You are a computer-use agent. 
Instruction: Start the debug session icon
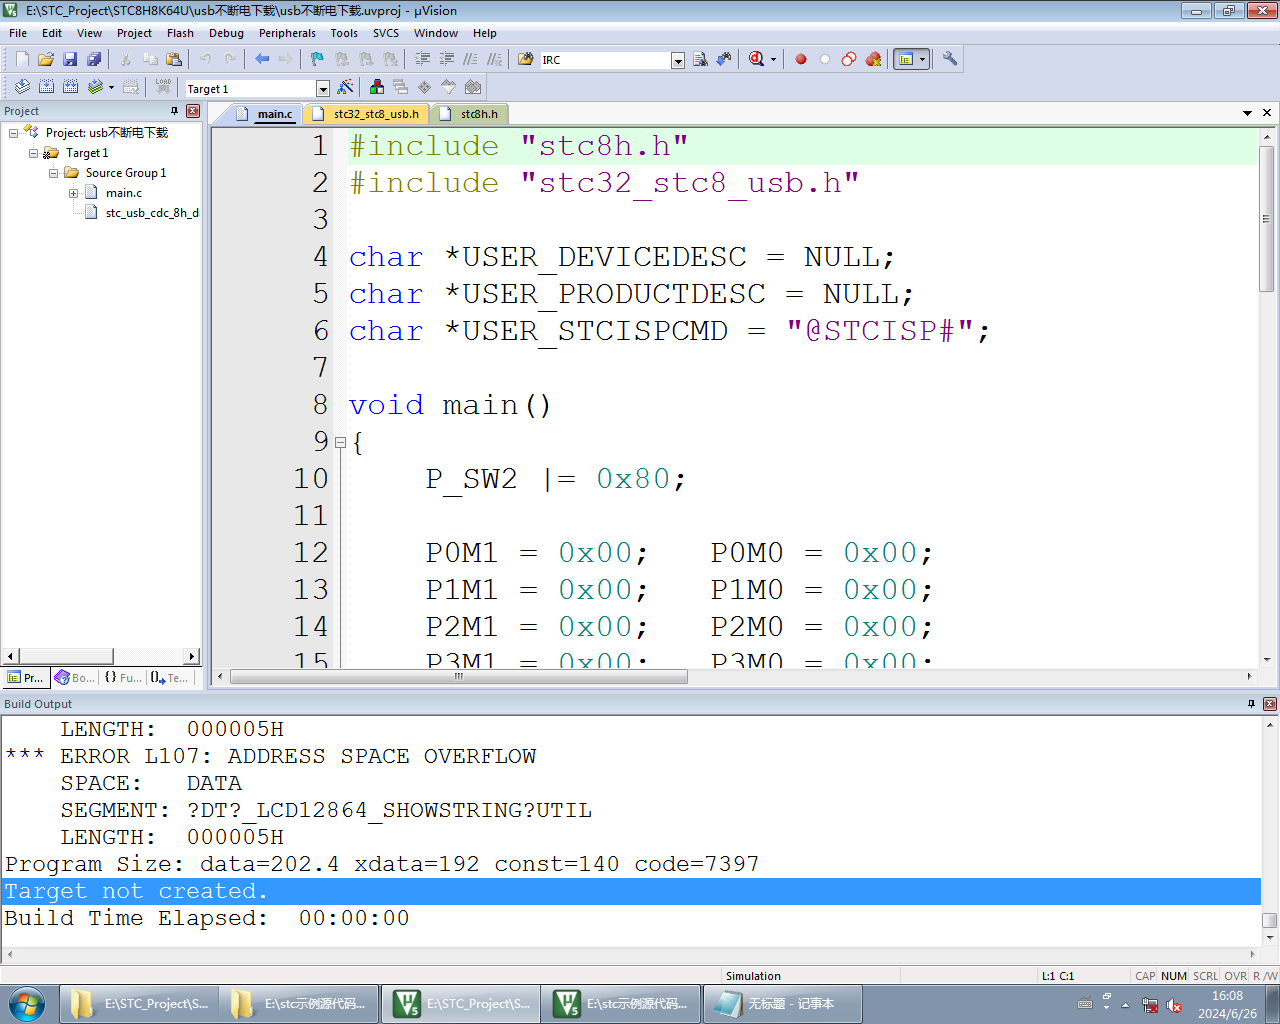pos(757,59)
